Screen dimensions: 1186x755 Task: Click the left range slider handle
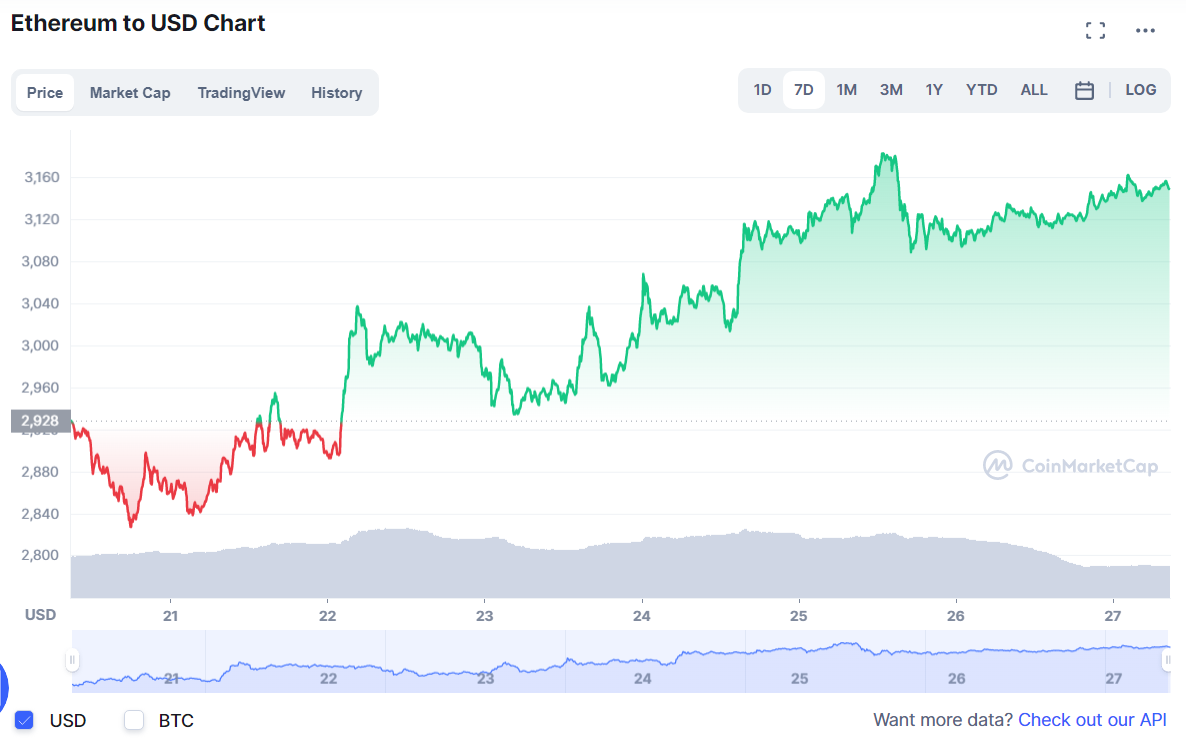(x=72, y=660)
